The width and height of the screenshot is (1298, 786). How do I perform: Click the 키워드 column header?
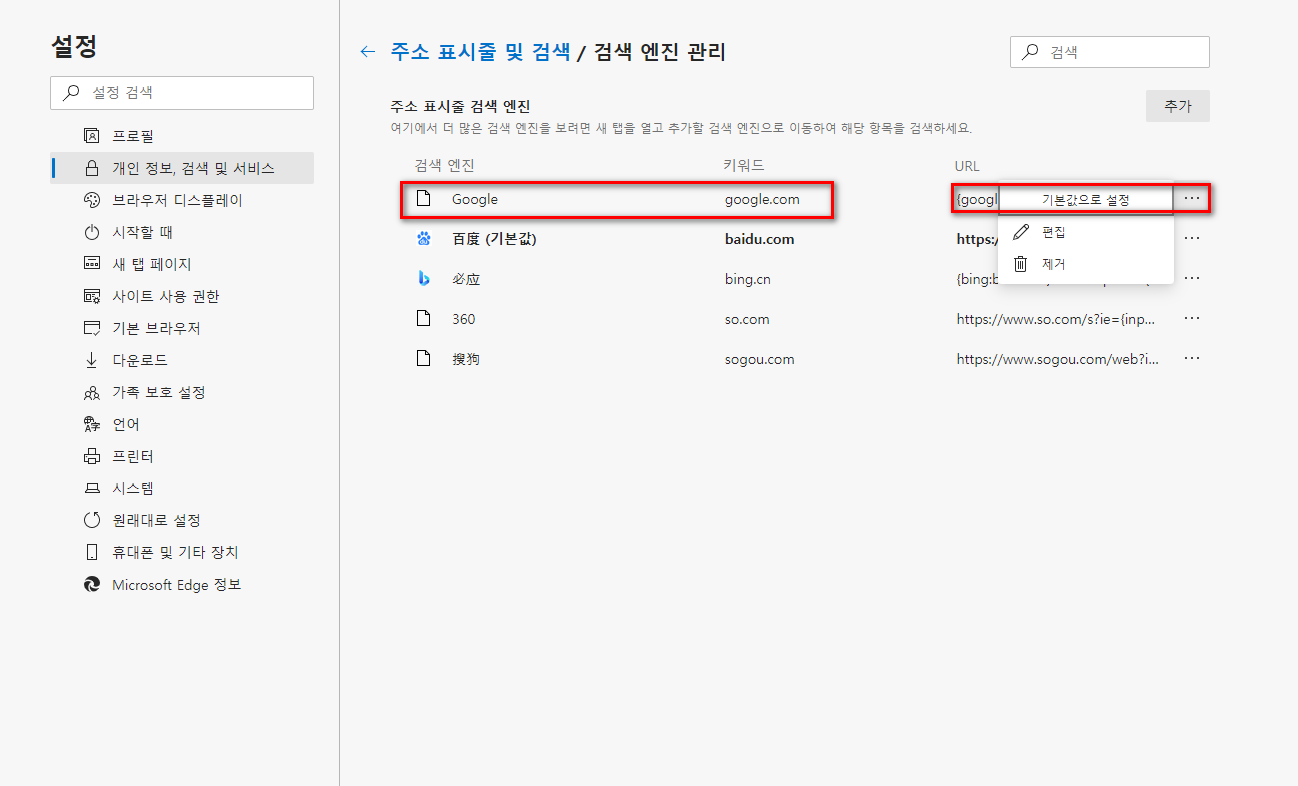pos(744,165)
